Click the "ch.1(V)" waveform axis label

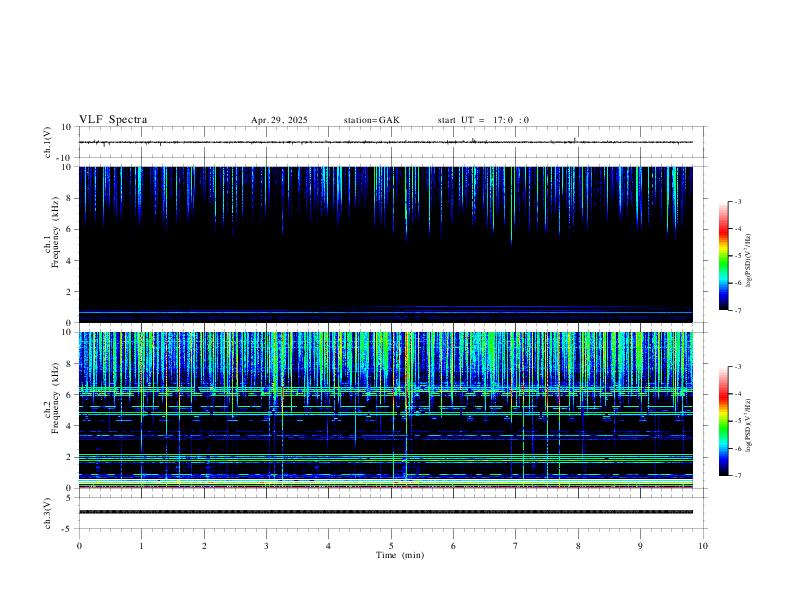48,142
